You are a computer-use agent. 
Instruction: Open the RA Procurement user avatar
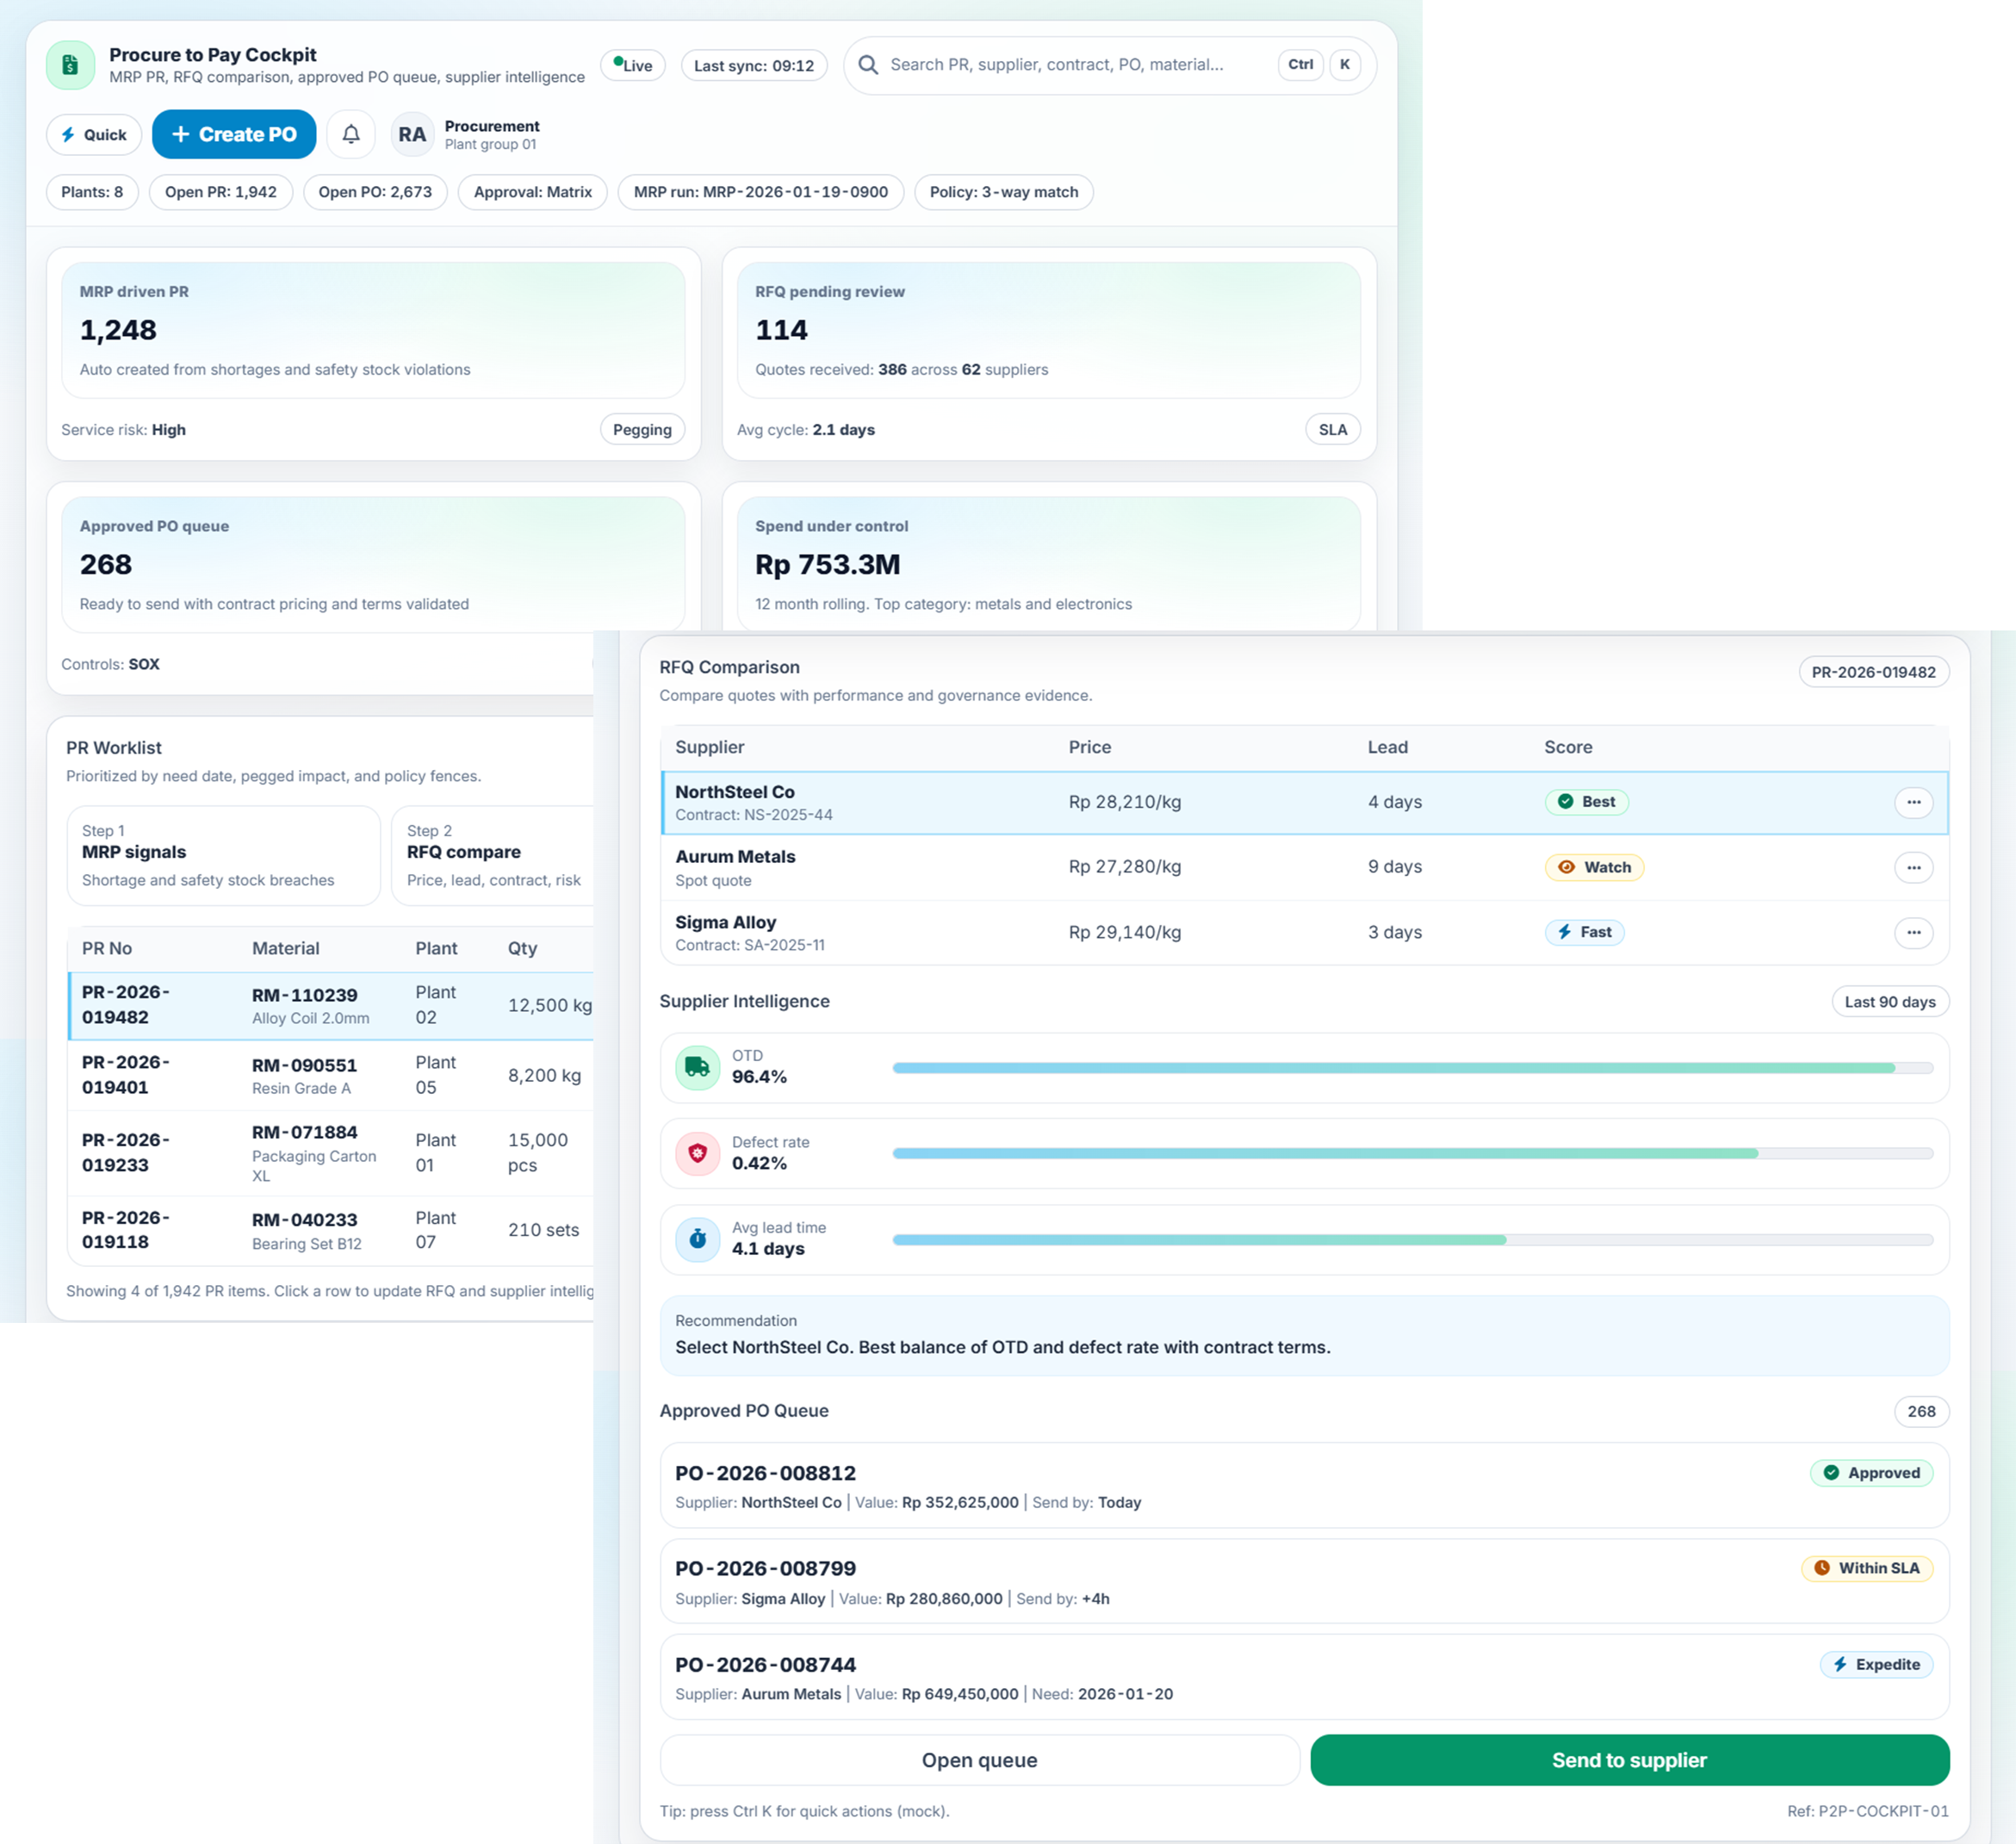[x=412, y=134]
